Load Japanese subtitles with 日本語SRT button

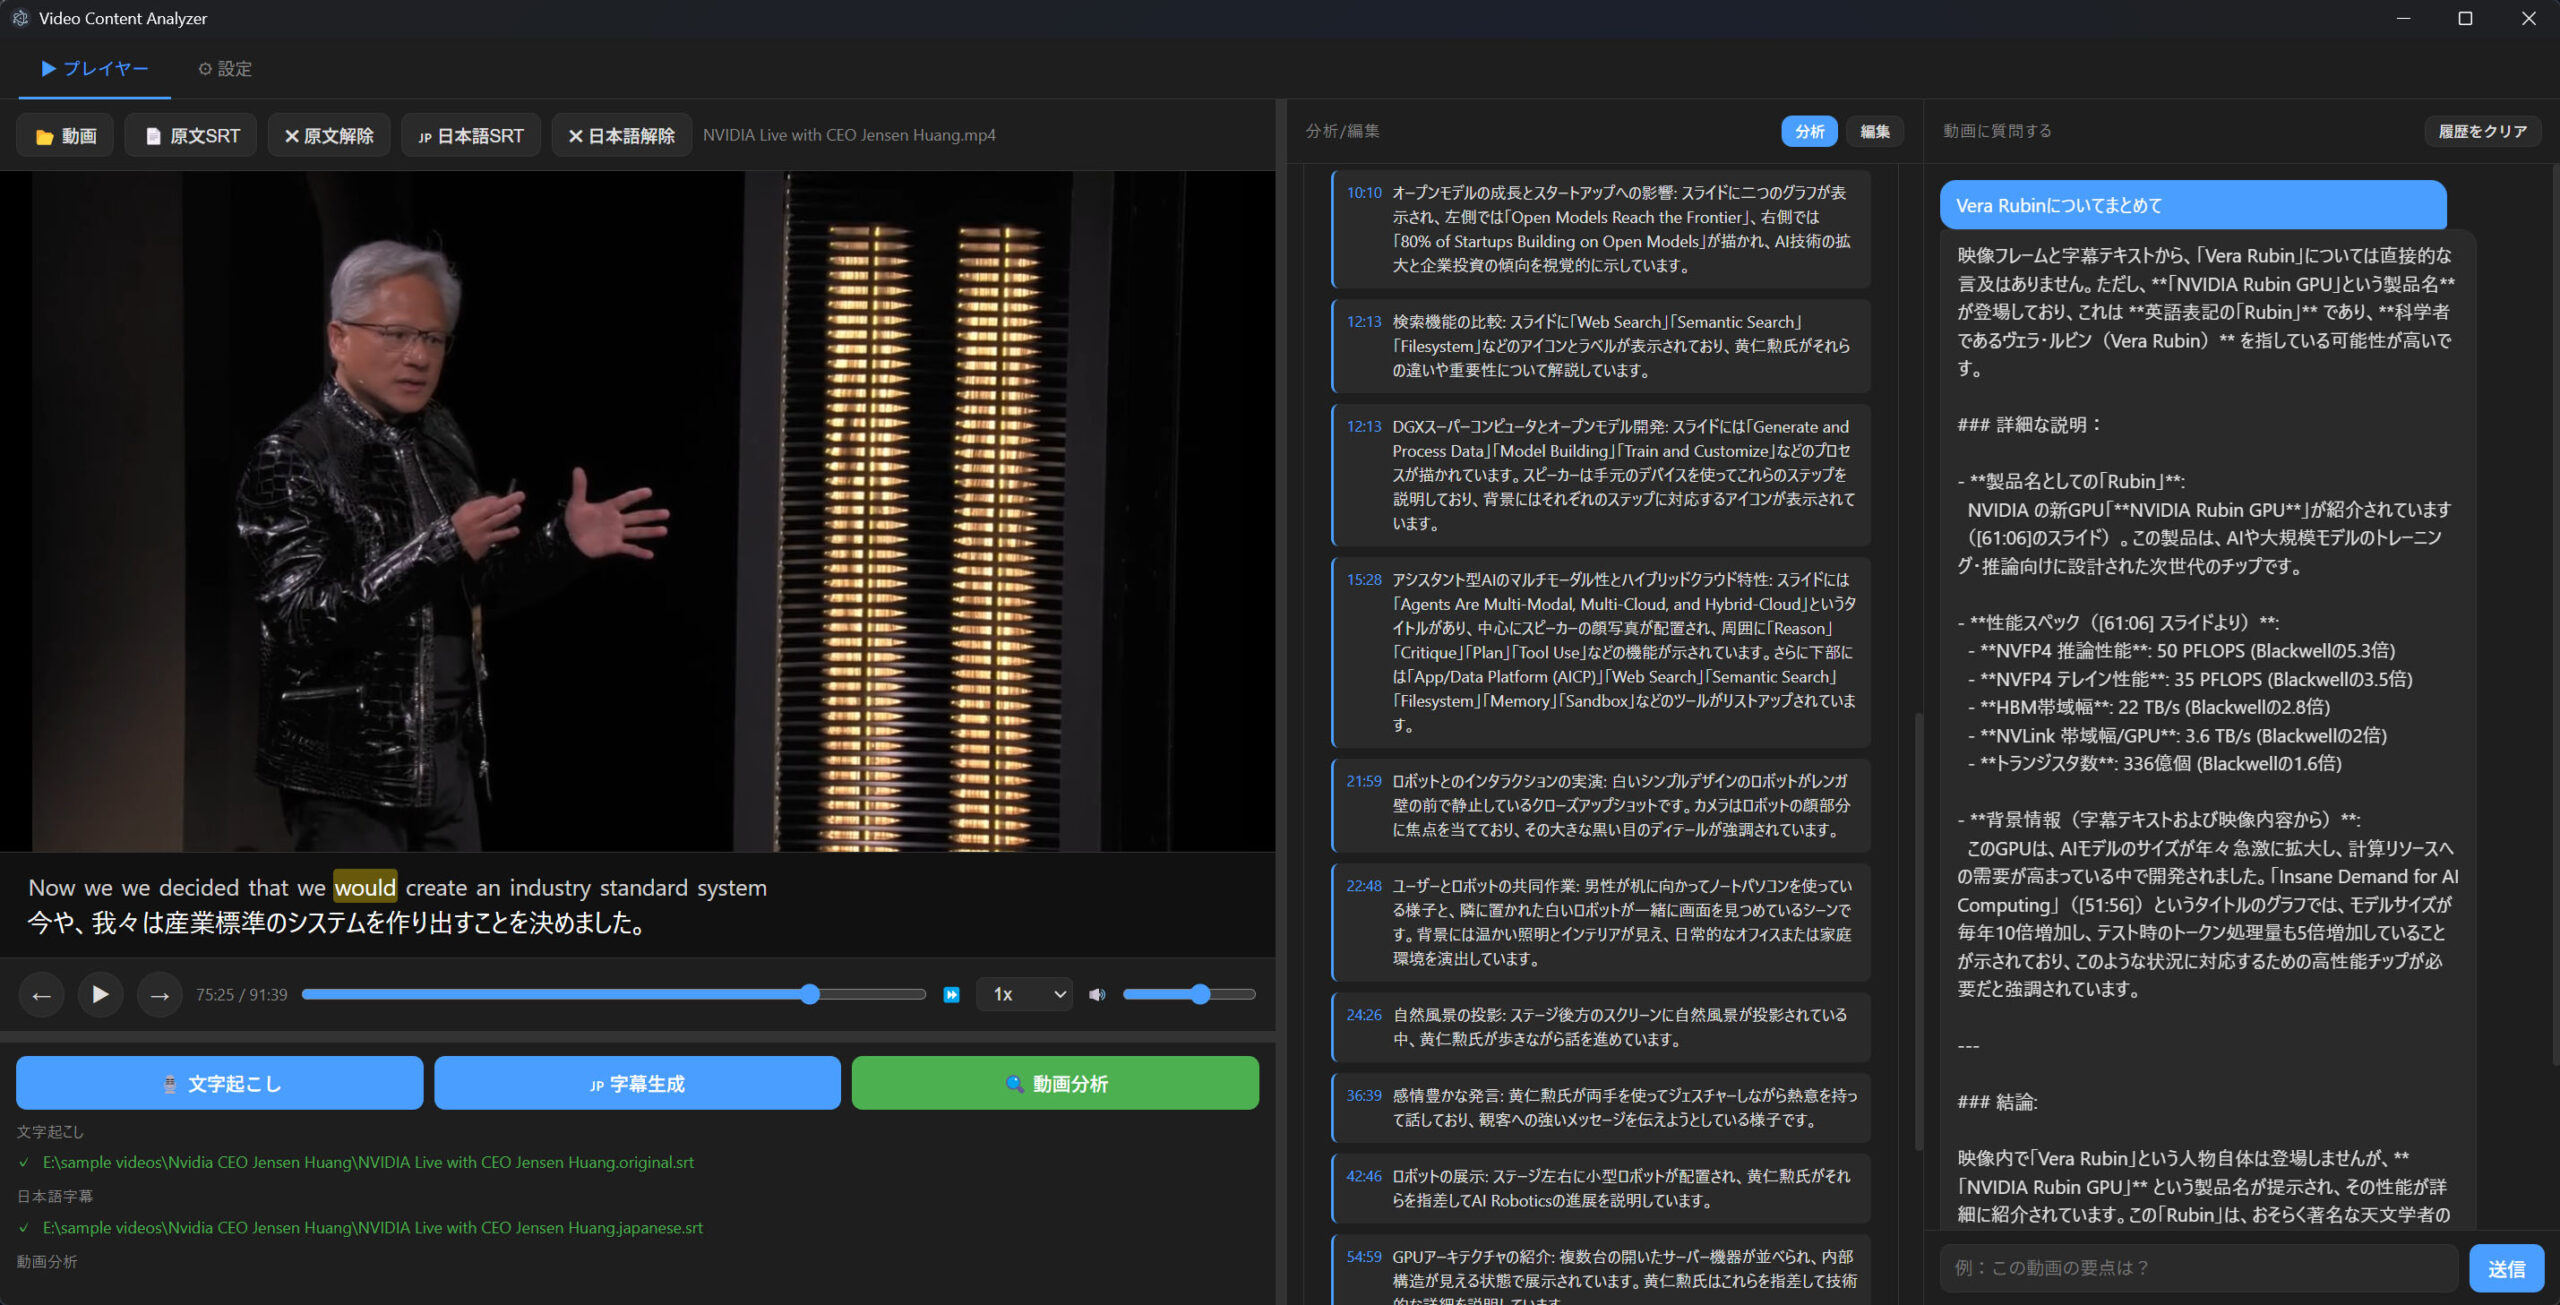click(x=471, y=135)
